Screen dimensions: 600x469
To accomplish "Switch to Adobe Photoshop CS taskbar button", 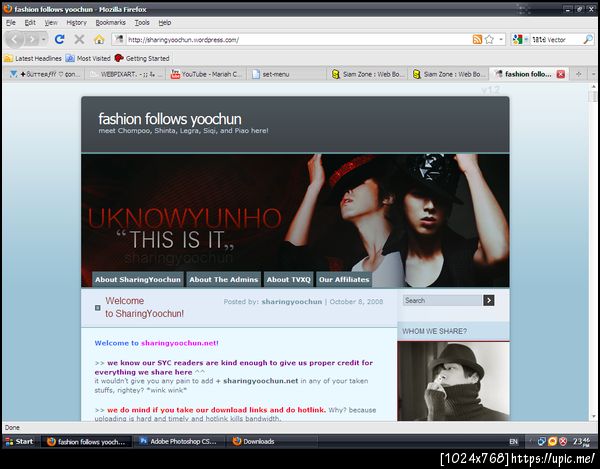I will coord(178,441).
